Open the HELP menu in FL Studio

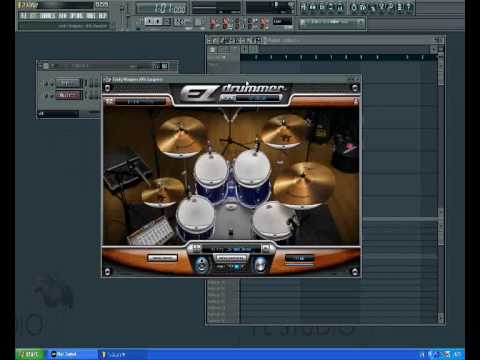[x=103, y=16]
